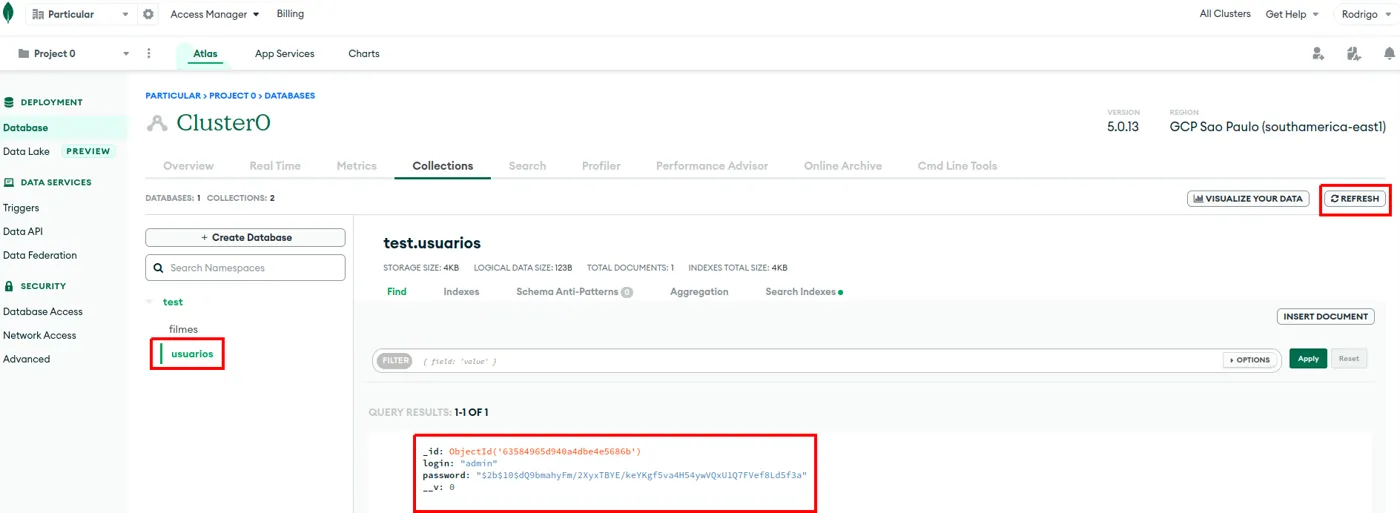The image size is (1400, 513).
Task: Focus the filter query input field
Action: tap(820, 360)
